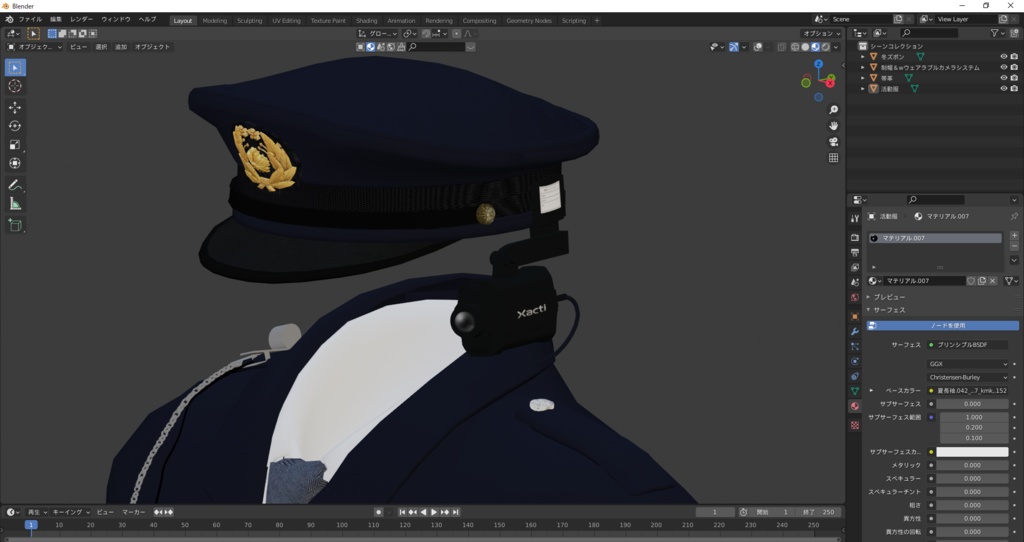Switch to Material Preview shading mode
The image size is (1024, 542).
coord(815,47)
